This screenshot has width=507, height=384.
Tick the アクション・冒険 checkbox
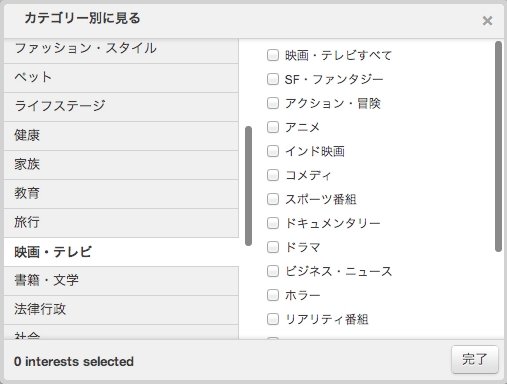click(x=273, y=103)
